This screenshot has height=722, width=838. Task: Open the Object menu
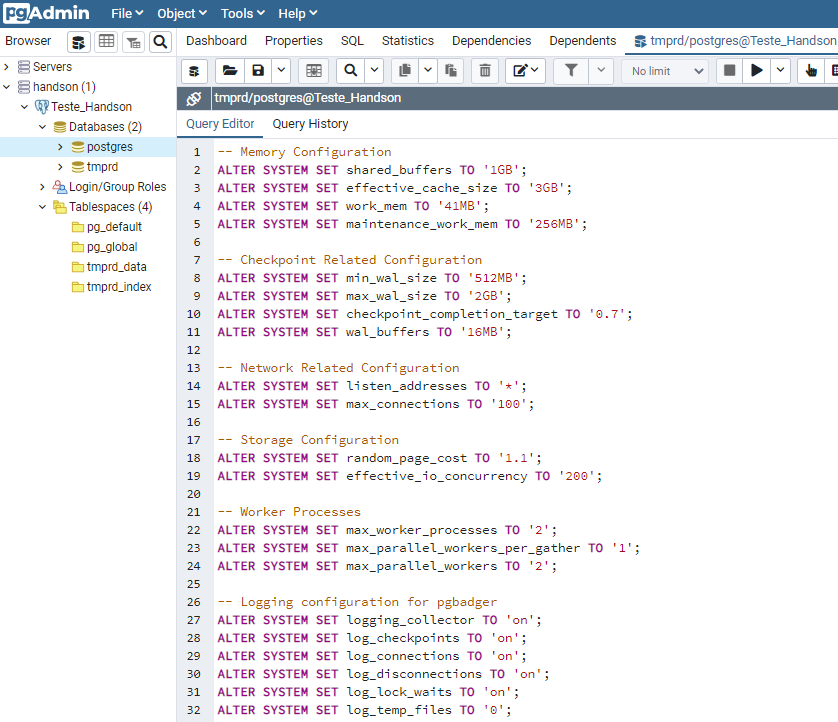(182, 13)
